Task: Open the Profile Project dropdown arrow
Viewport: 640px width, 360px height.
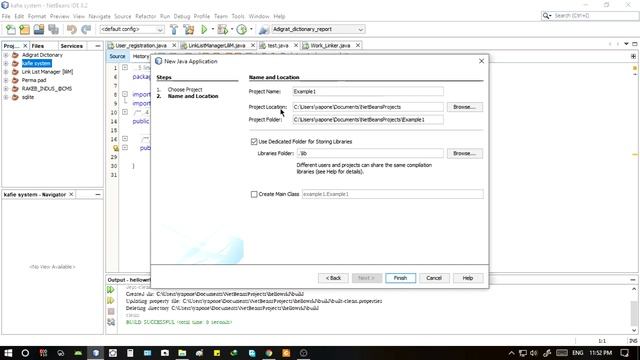Action: pyautogui.click(x=251, y=29)
